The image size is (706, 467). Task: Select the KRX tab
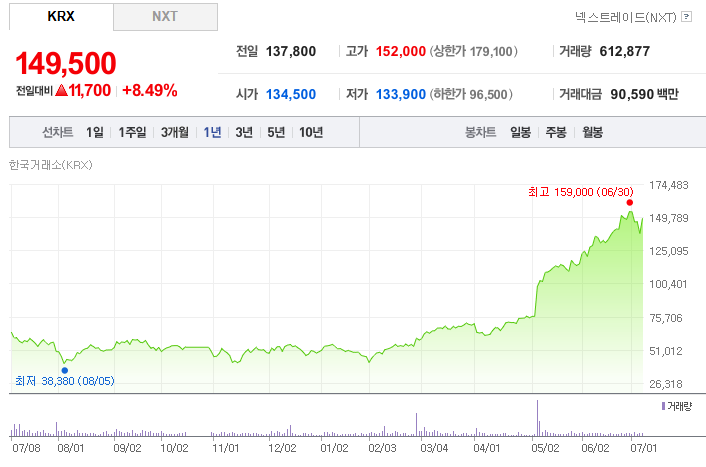(61, 17)
